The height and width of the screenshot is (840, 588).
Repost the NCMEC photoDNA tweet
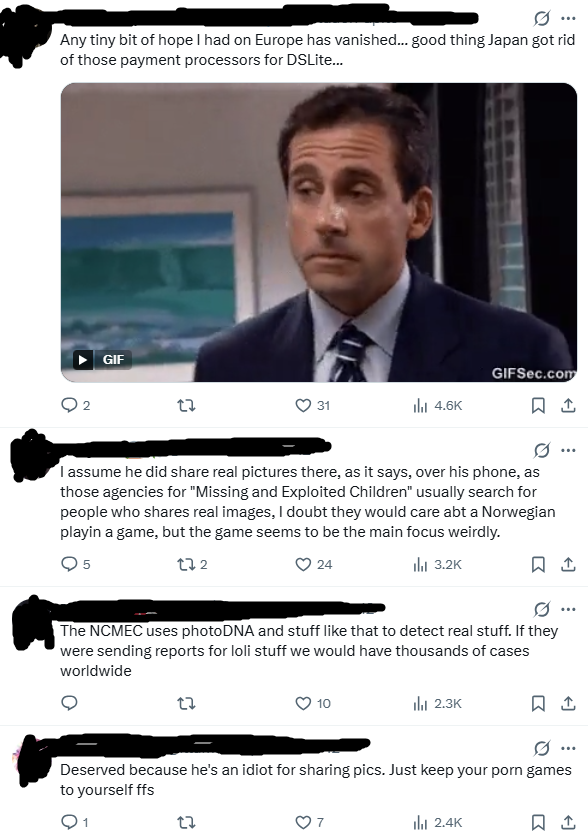click(x=186, y=703)
